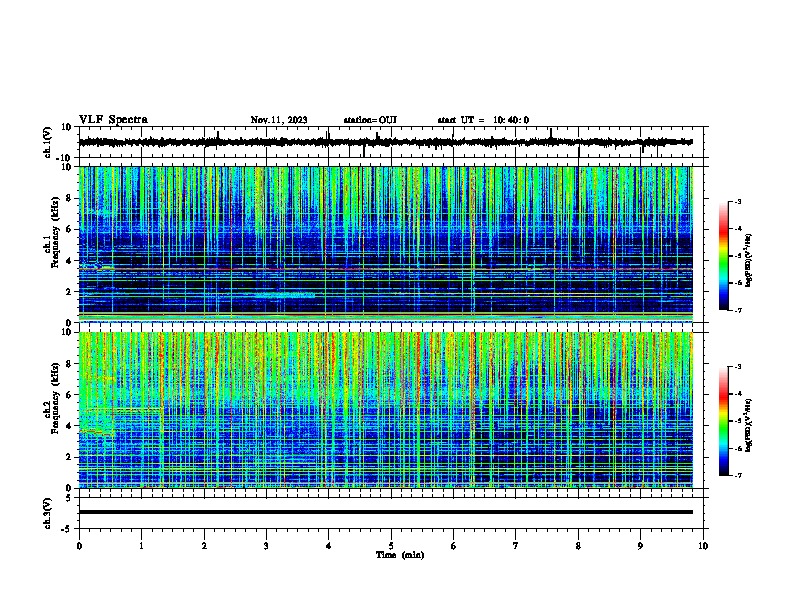The image size is (792, 612).
Task: Click the "-10" tick on ch.1(V) axis
Action: coord(64,158)
